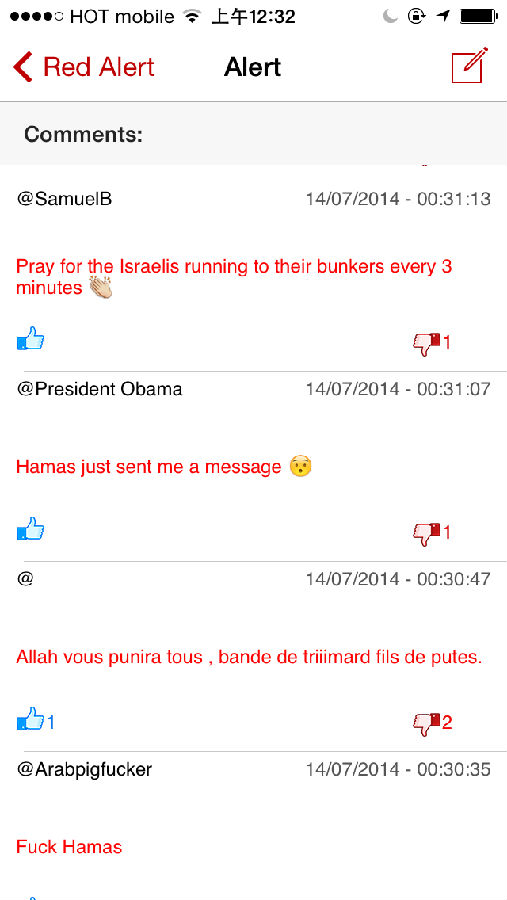Screen dimensions: 507x900
Task: Select the 'Pray for the Israelis' comment text
Action: tap(234, 277)
